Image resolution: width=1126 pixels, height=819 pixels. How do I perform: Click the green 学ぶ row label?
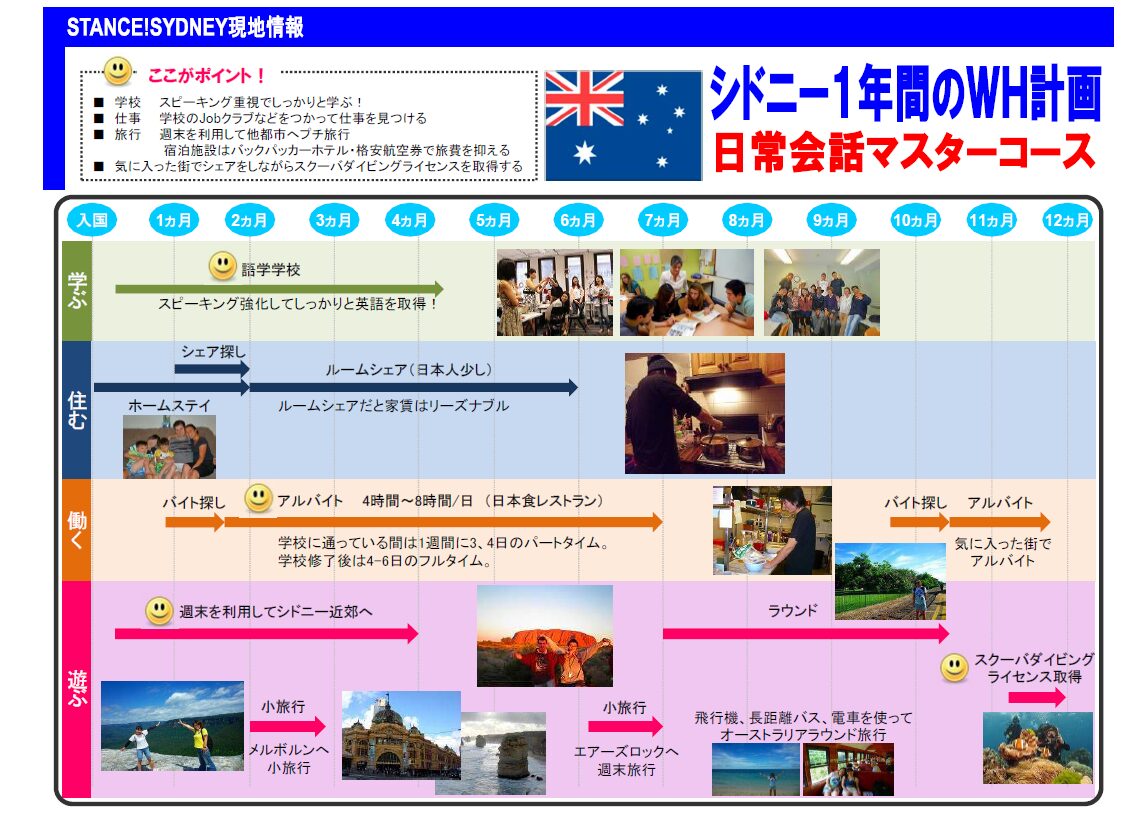76,290
